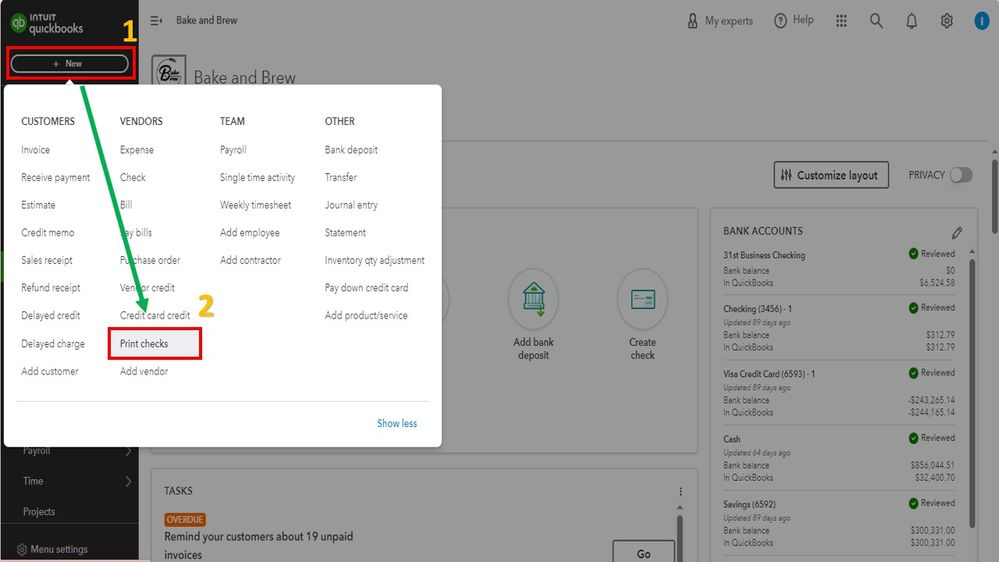The height and width of the screenshot is (562, 999).
Task: Click the Customize layout button
Action: tap(831, 175)
